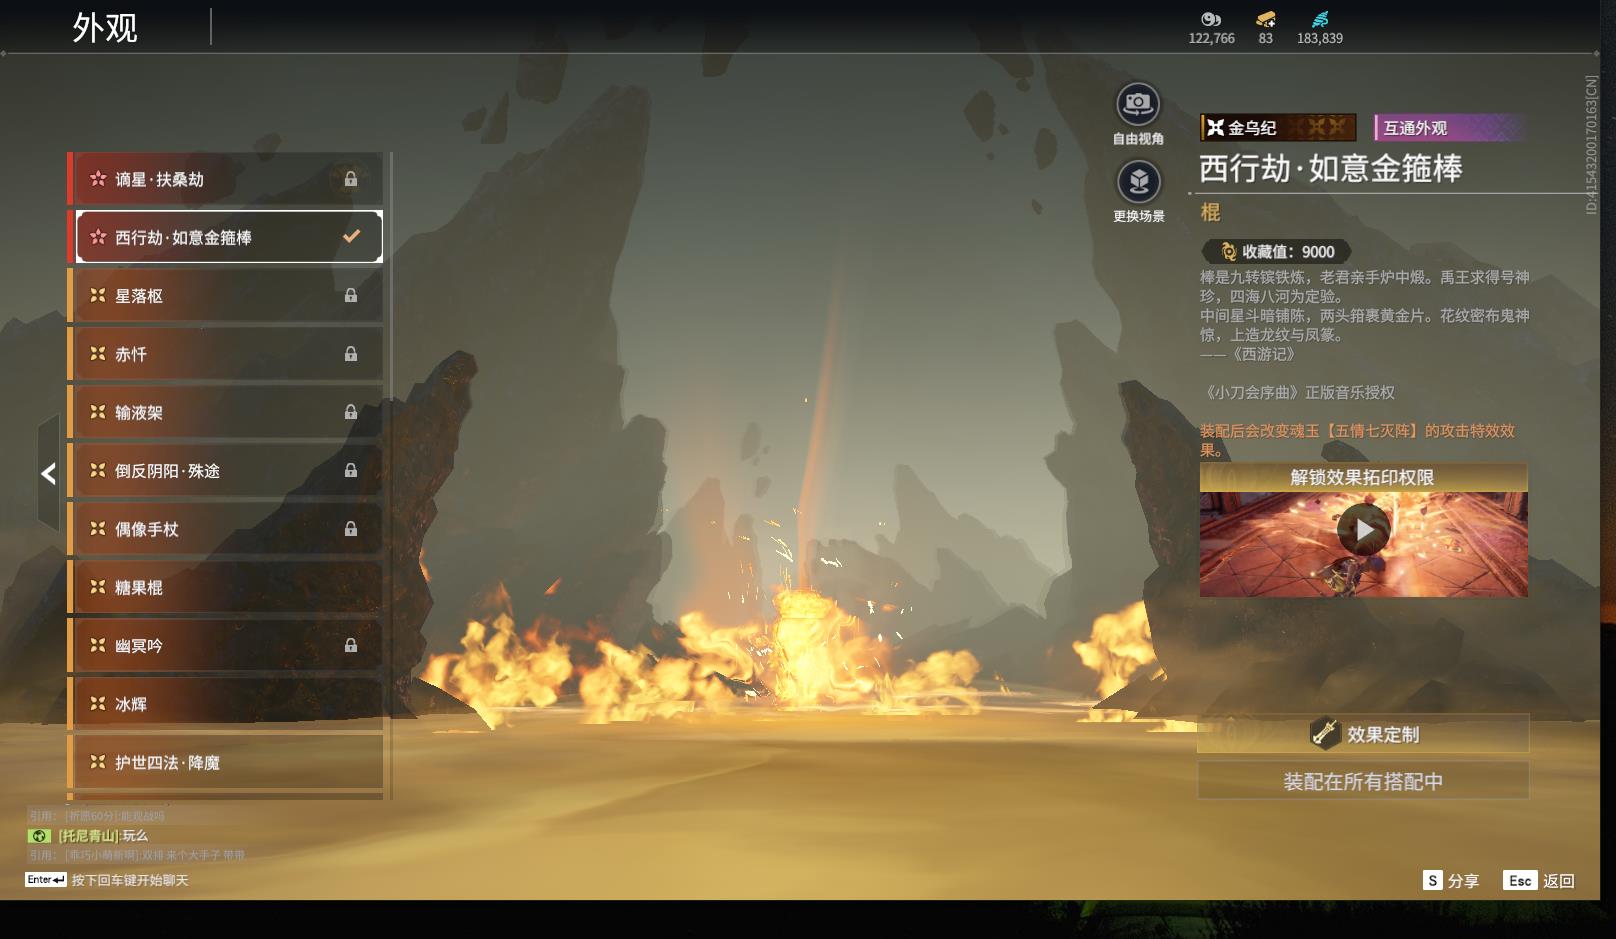This screenshot has width=1616, height=939.
Task: Select the 赤忏 skin
Action: [x=225, y=354]
